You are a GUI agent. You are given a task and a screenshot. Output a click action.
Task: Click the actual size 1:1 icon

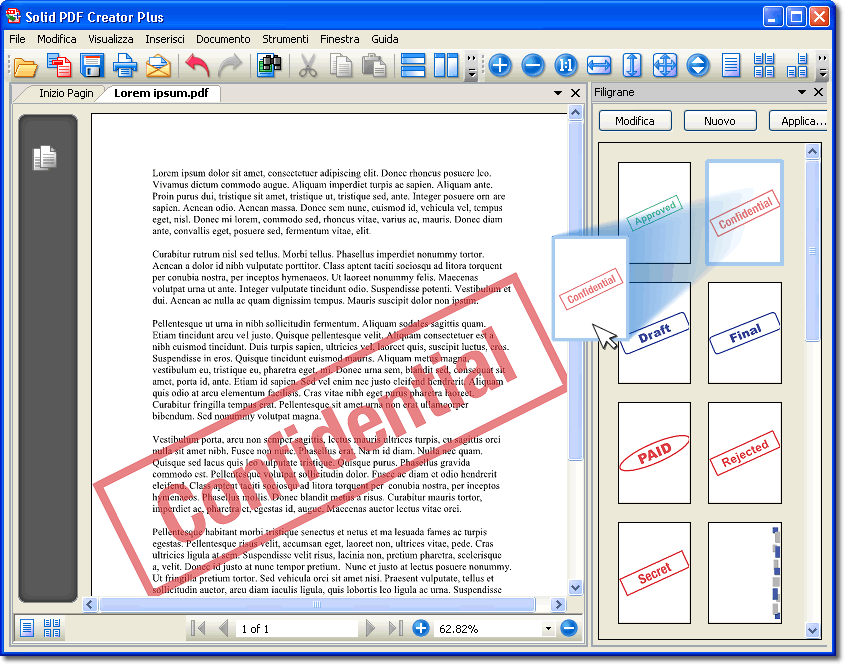tap(566, 67)
